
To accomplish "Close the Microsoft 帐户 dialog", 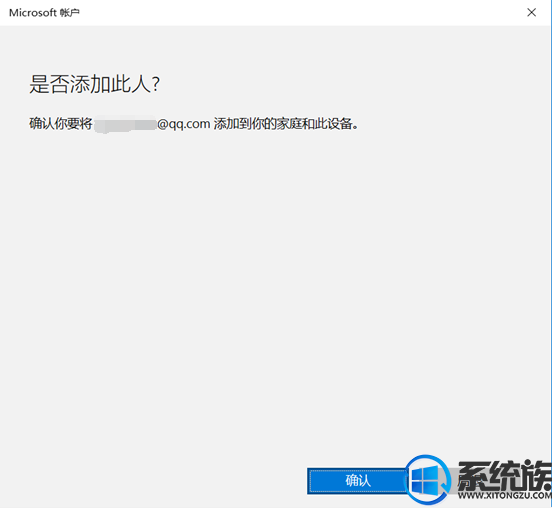I will tap(531, 13).
